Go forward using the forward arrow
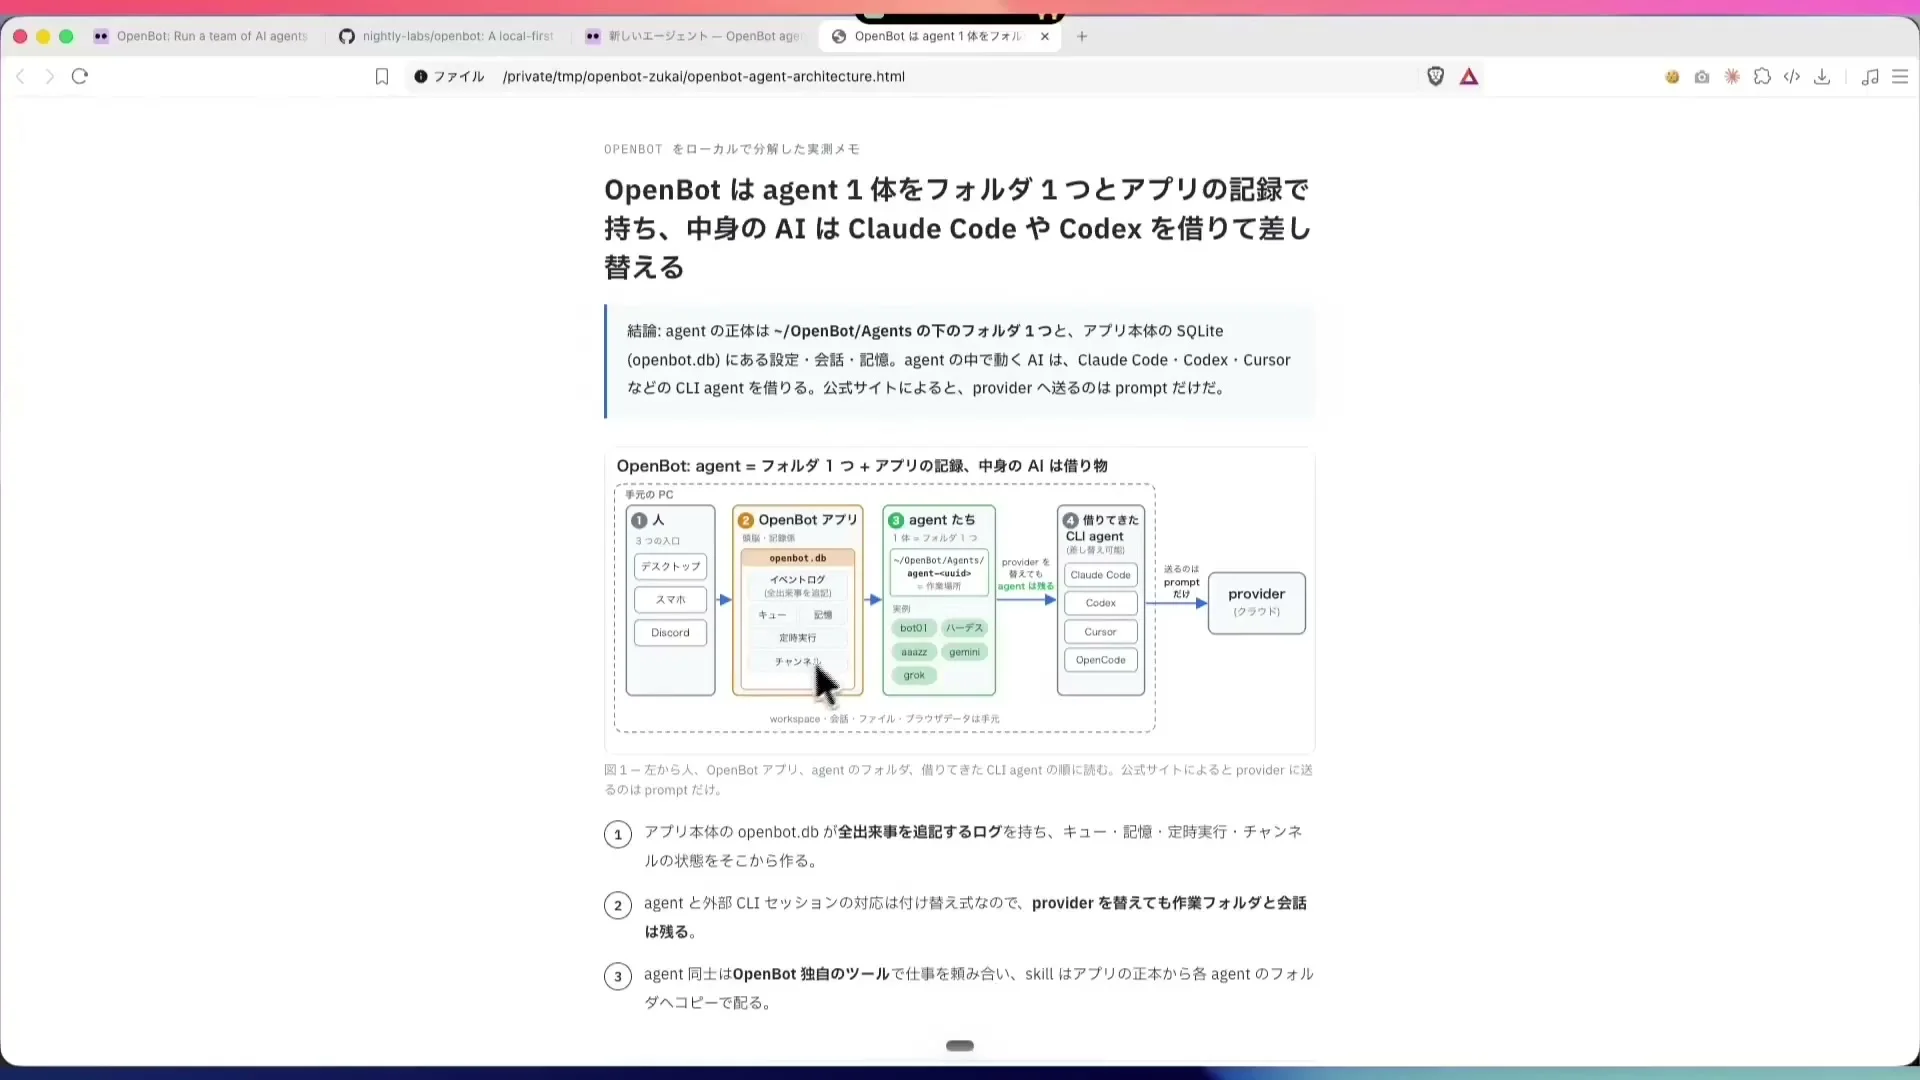 pyautogui.click(x=49, y=77)
